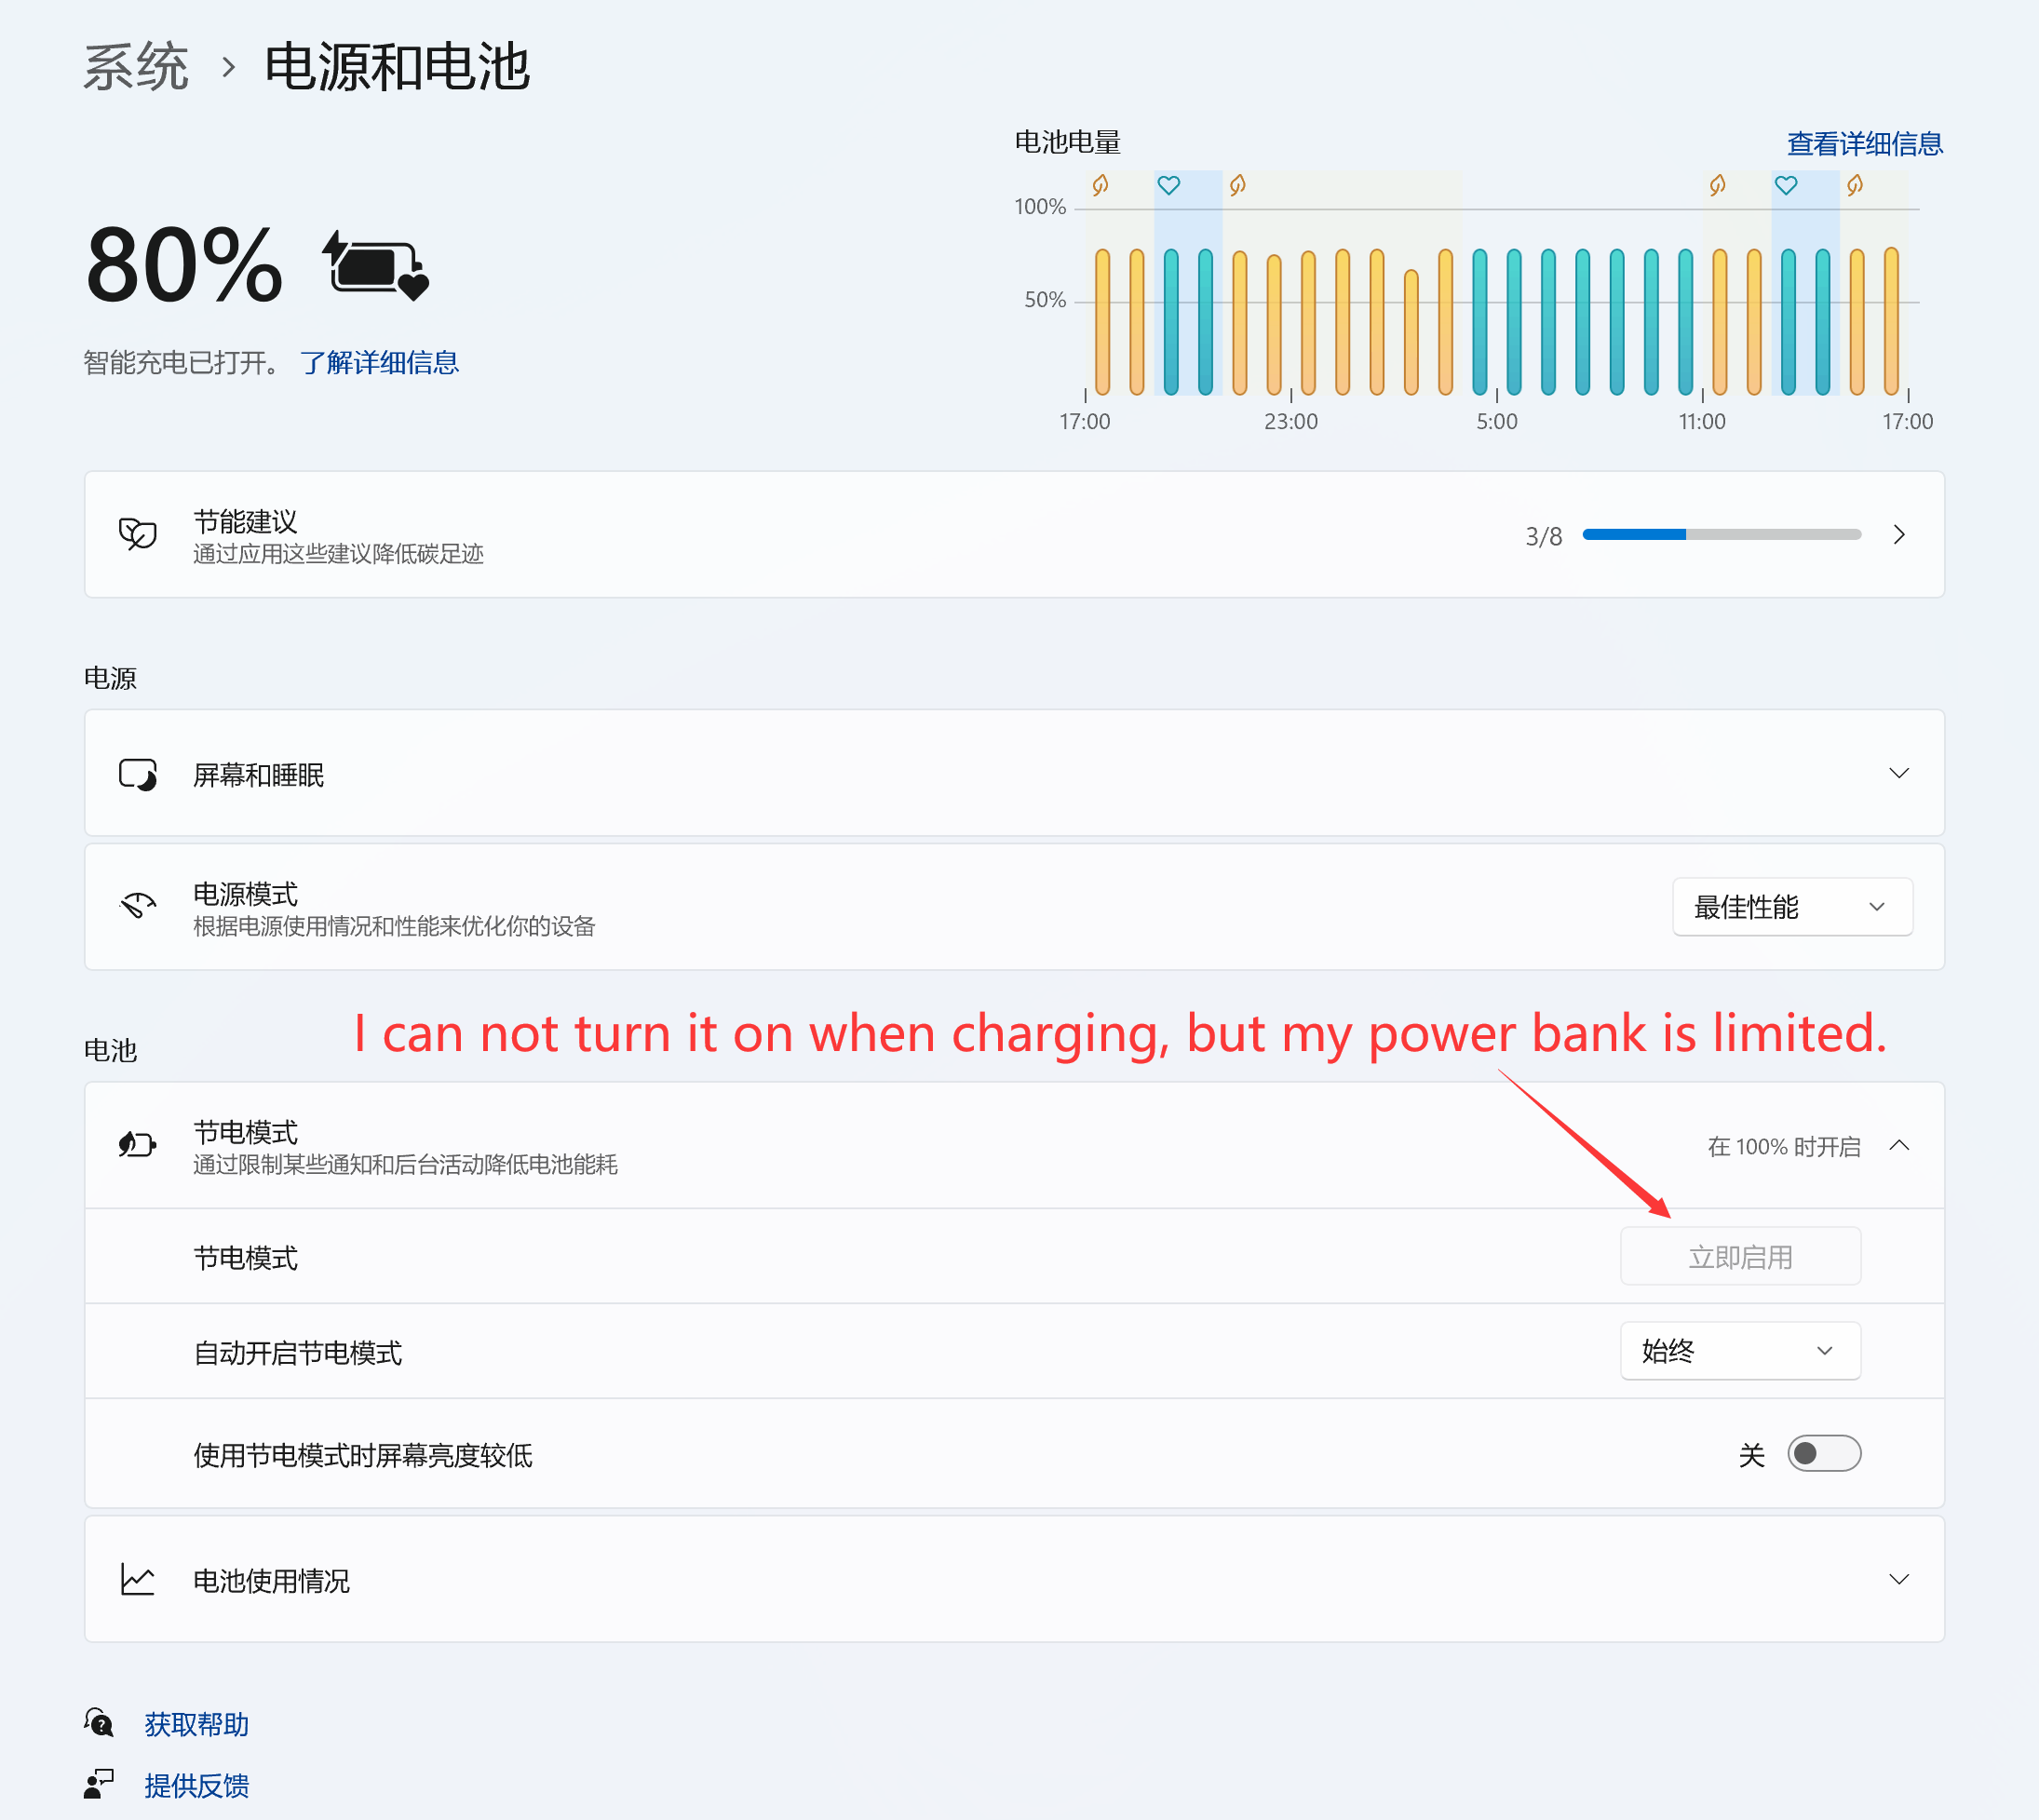Expand the 屏幕和睡眠 section

(1899, 773)
